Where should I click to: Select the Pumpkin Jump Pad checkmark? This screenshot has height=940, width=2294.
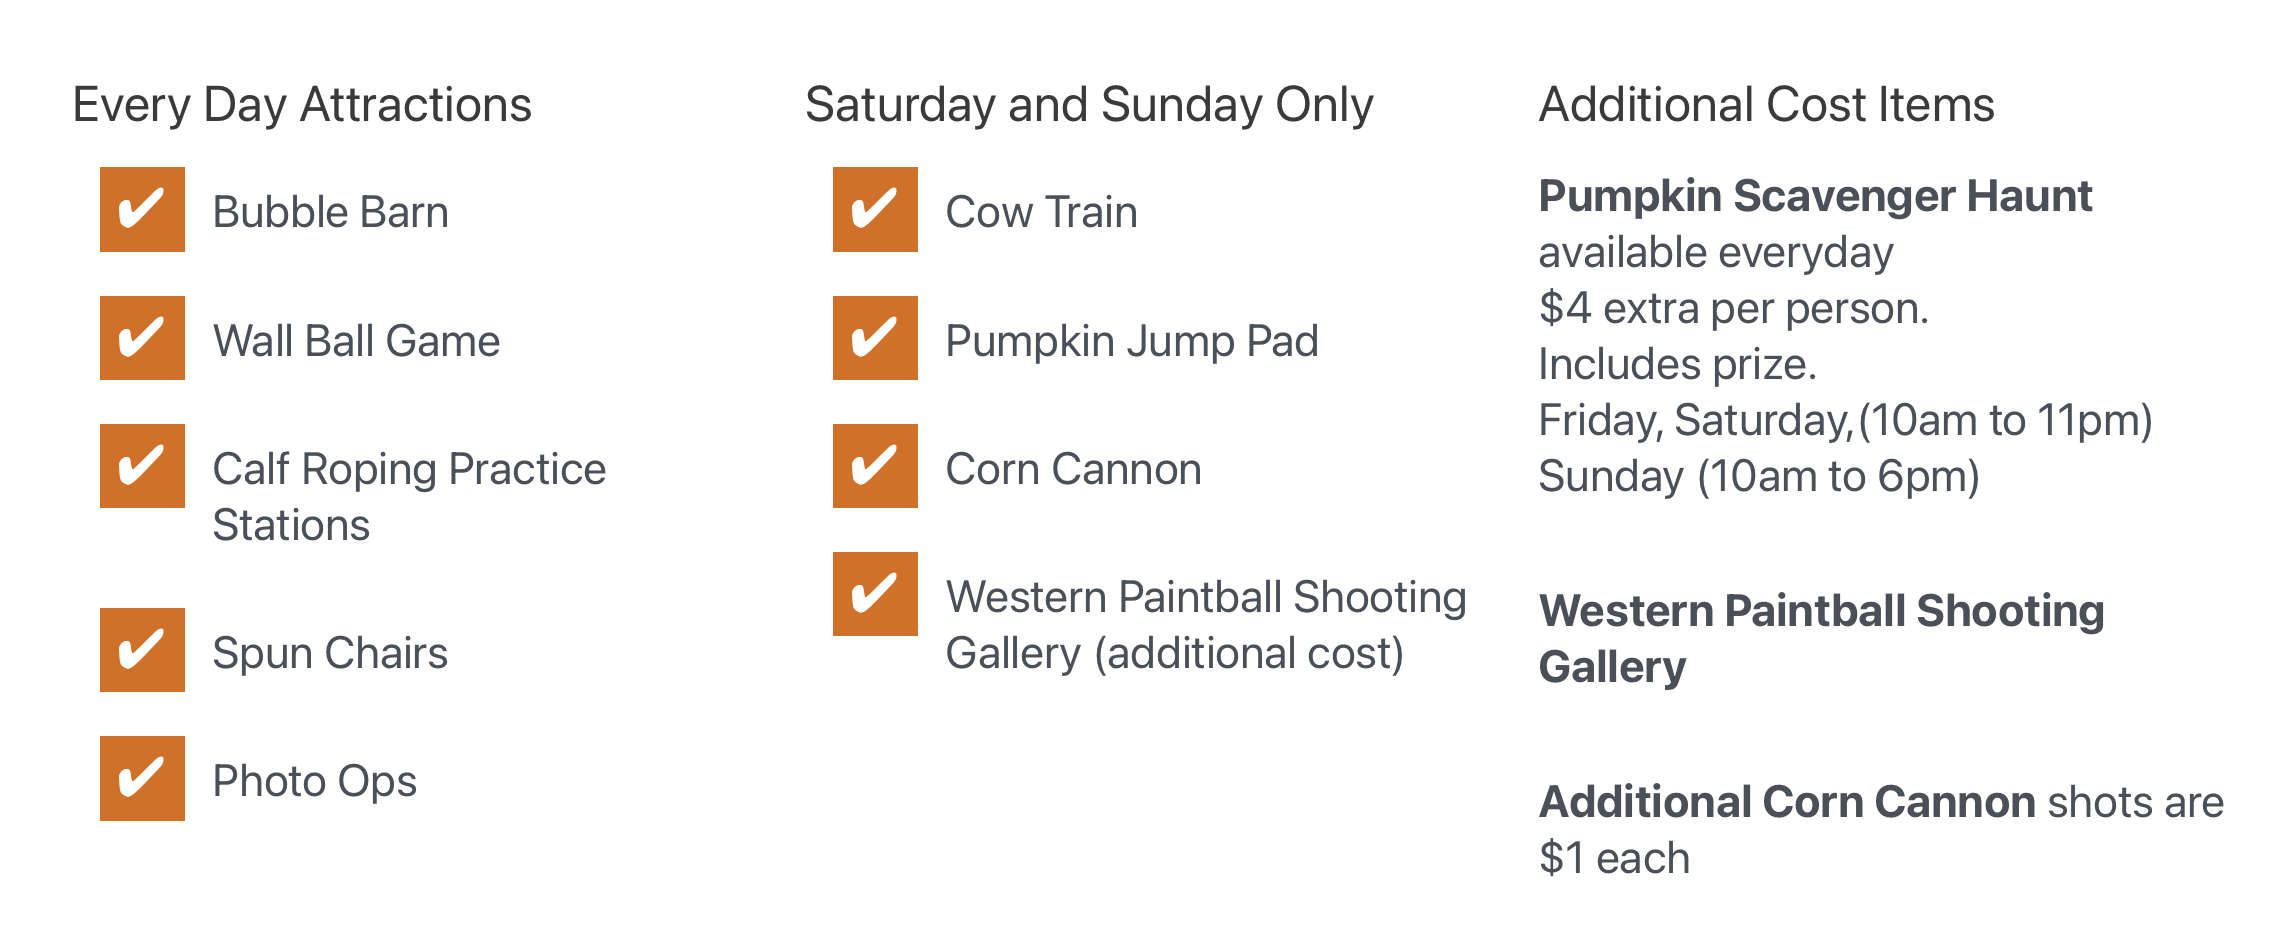pyautogui.click(x=875, y=338)
